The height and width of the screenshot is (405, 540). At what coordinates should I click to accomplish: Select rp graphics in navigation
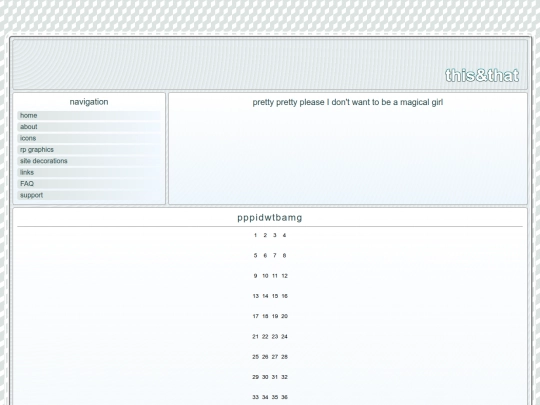click(x=89, y=150)
